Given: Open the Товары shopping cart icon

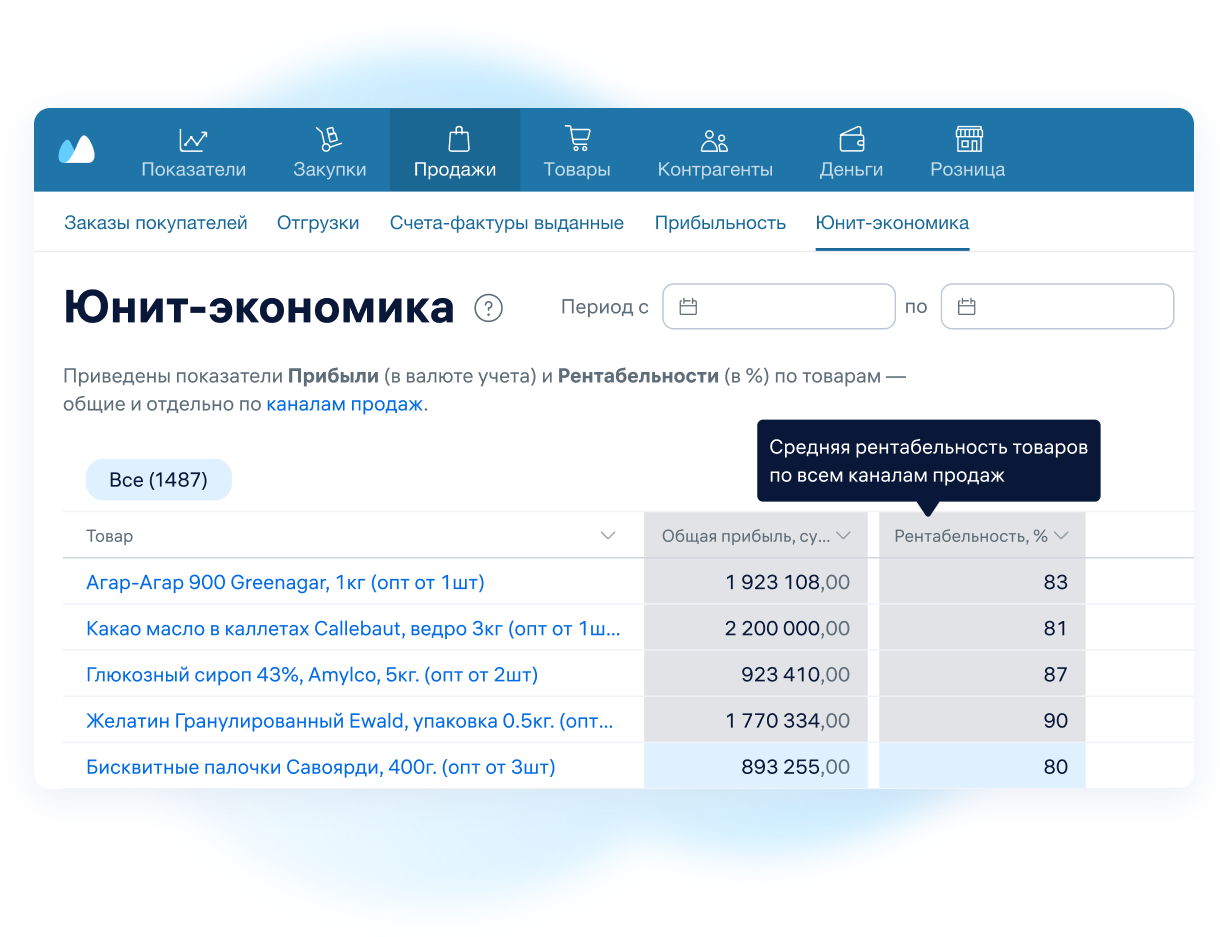Looking at the screenshot, I should 577,139.
